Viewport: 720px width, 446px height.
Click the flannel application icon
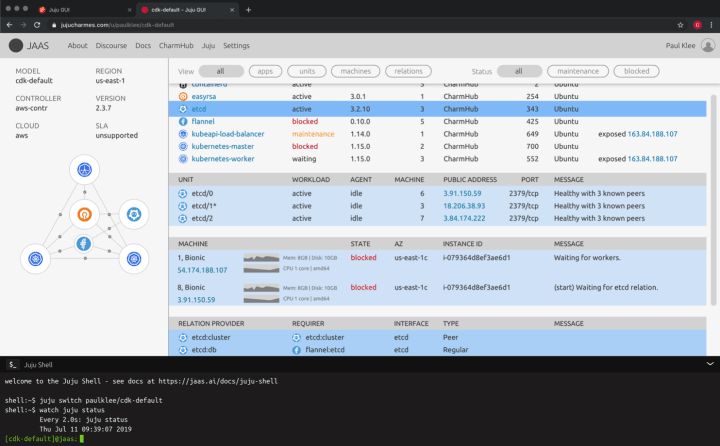tap(183, 121)
